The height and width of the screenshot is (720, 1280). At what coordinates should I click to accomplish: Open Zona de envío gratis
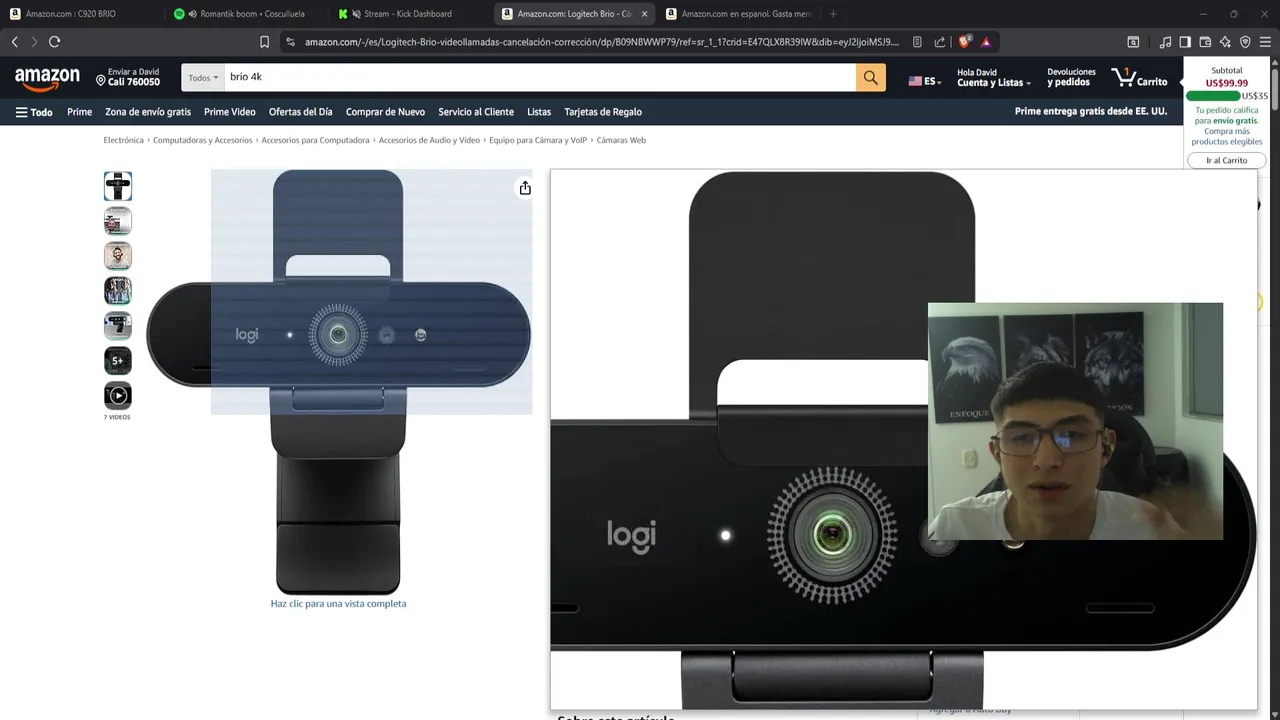point(148,112)
